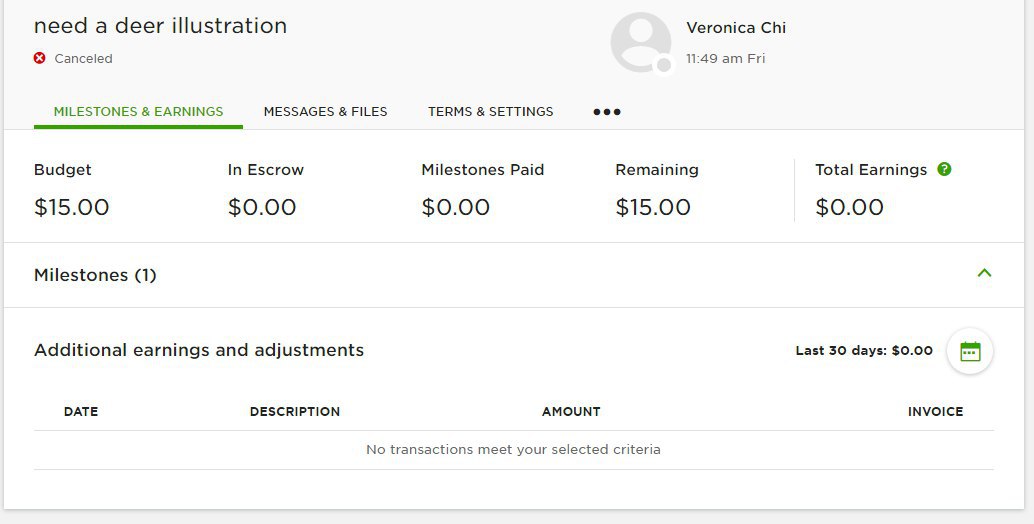Open the calendar date range picker
The image size is (1034, 524).
point(969,351)
